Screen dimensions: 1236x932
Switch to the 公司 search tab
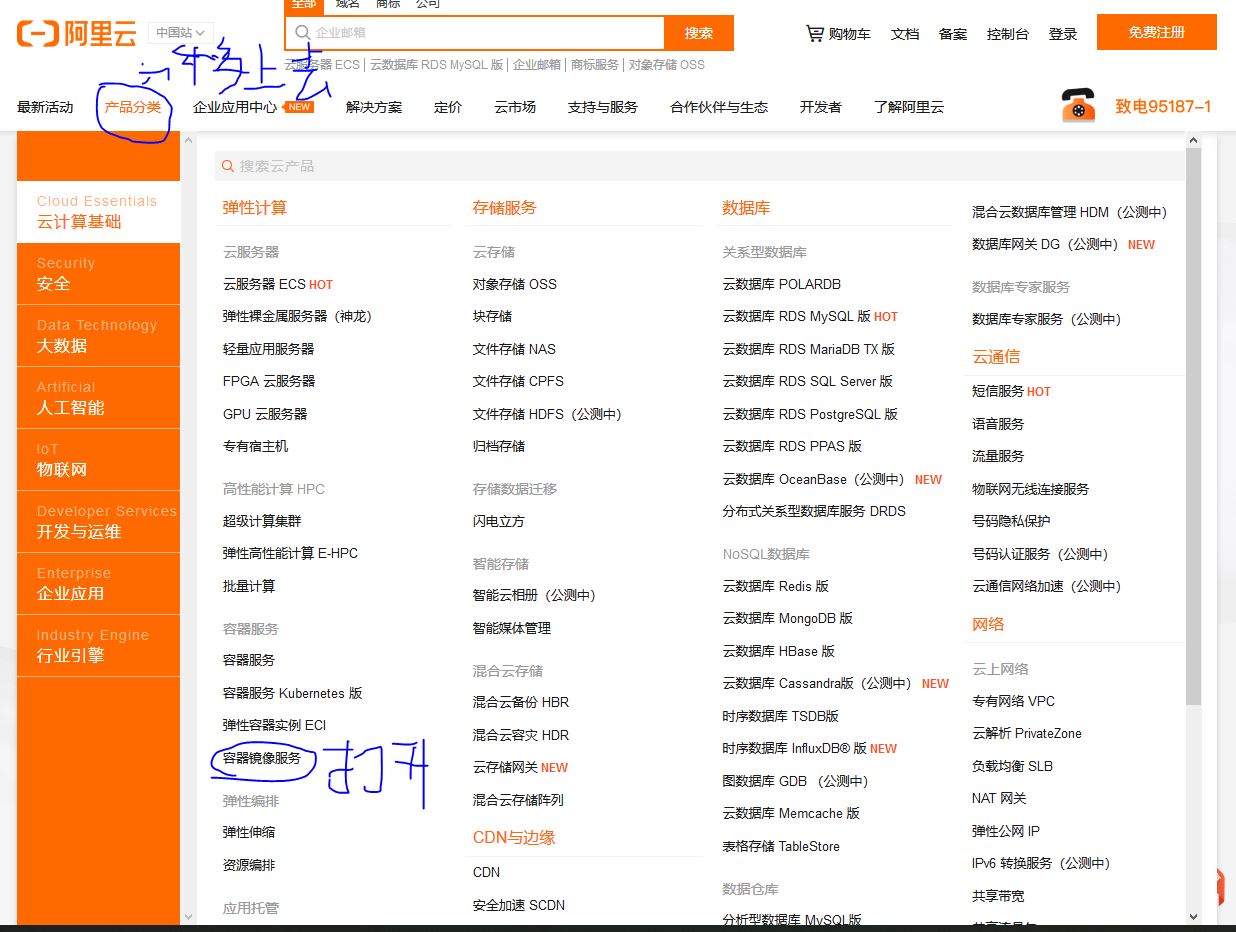point(428,5)
